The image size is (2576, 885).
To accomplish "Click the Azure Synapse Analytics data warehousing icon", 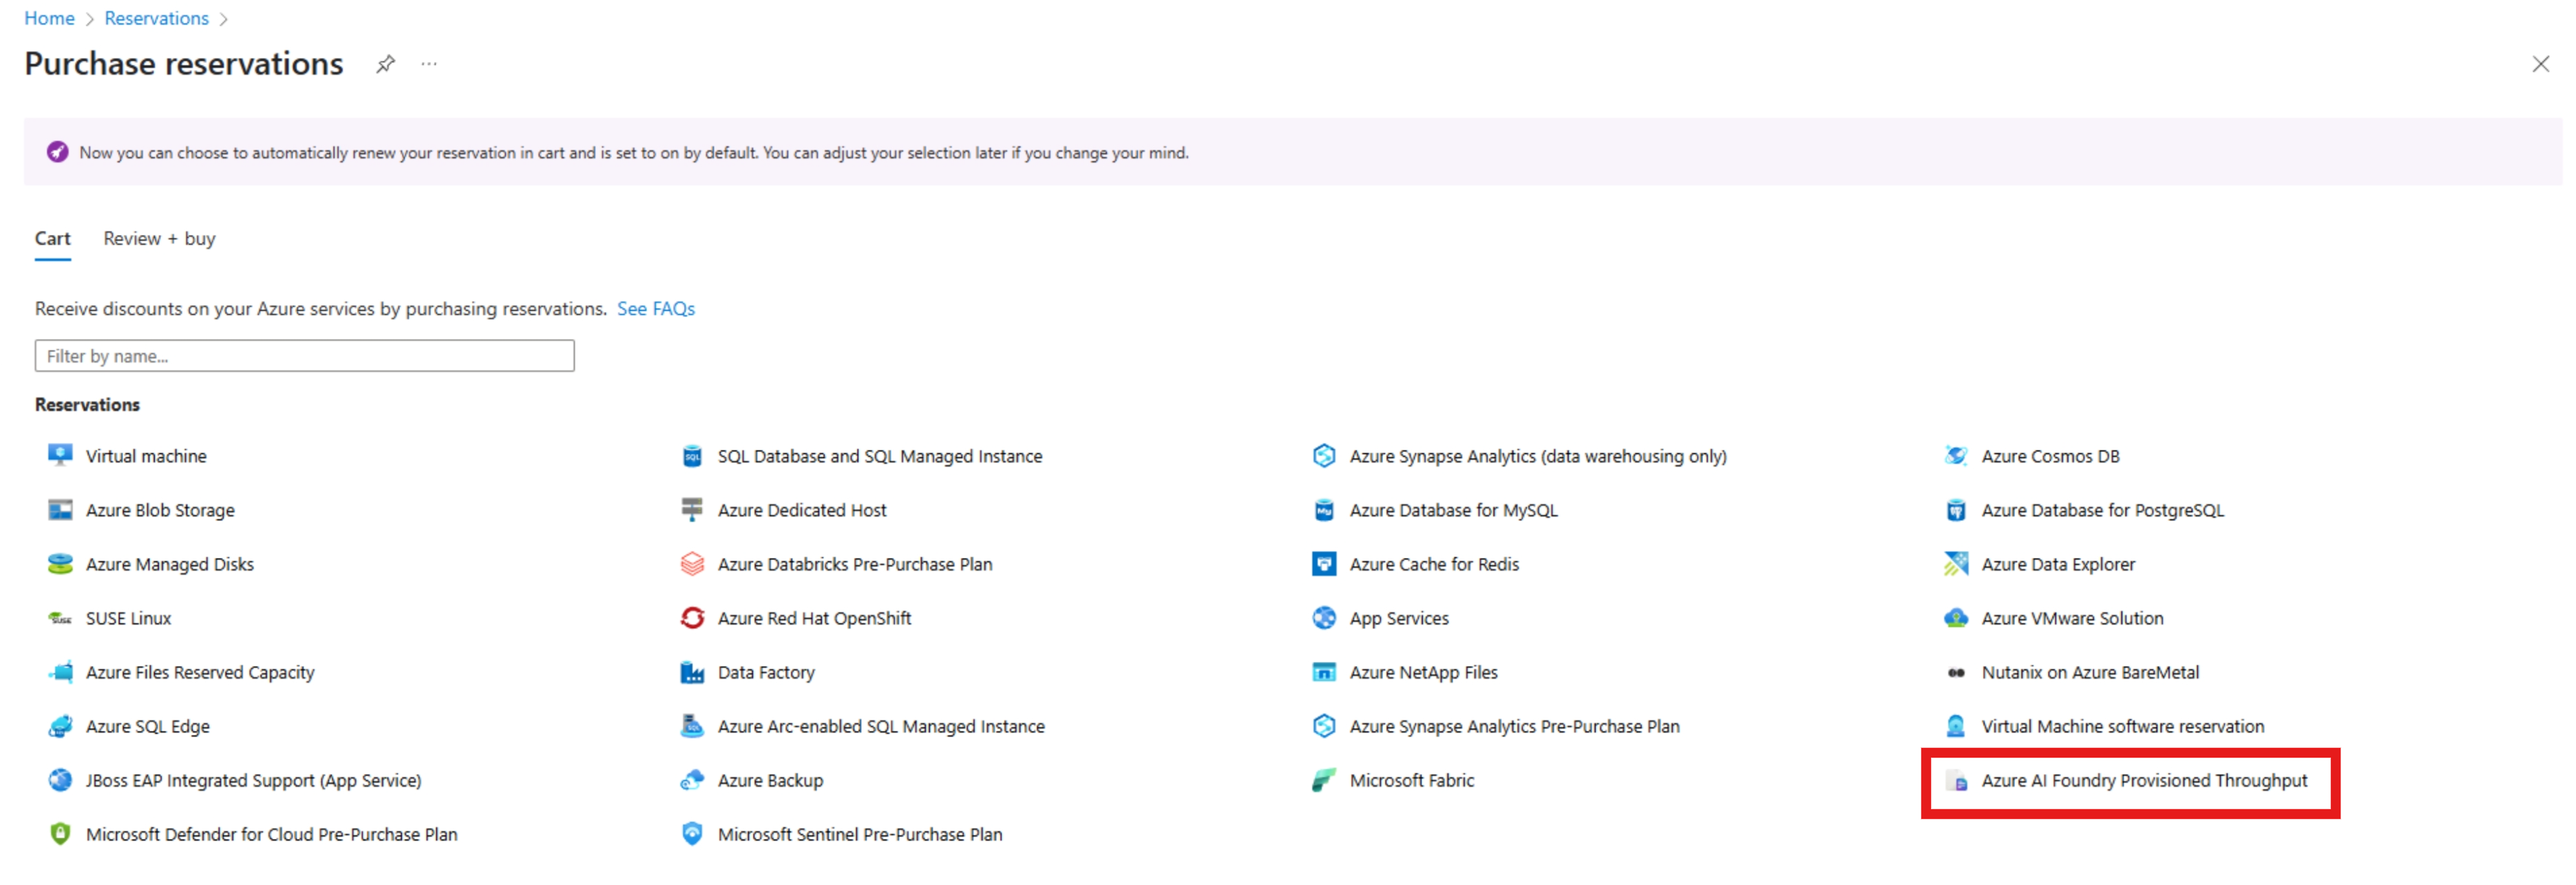I will coord(1324,456).
